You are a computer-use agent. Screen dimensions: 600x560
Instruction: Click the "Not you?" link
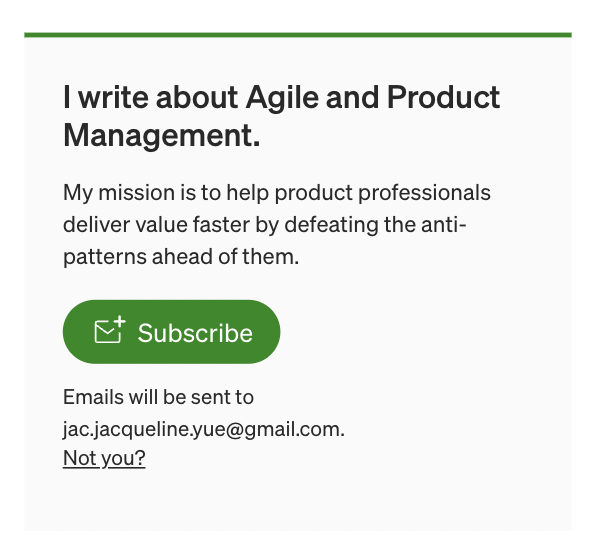click(104, 459)
